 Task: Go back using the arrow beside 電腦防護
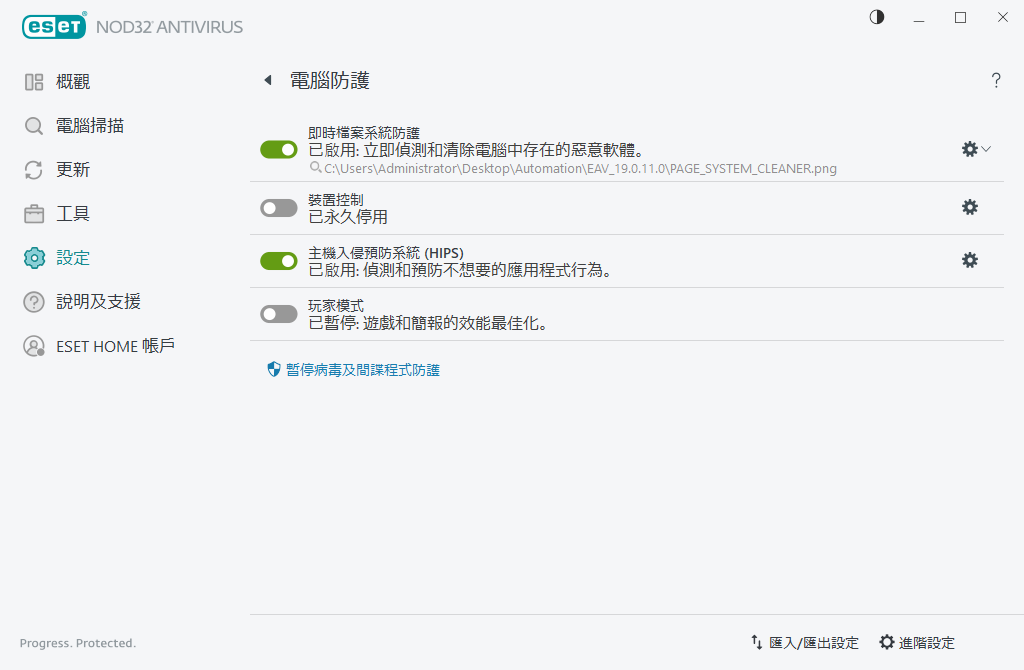268,81
